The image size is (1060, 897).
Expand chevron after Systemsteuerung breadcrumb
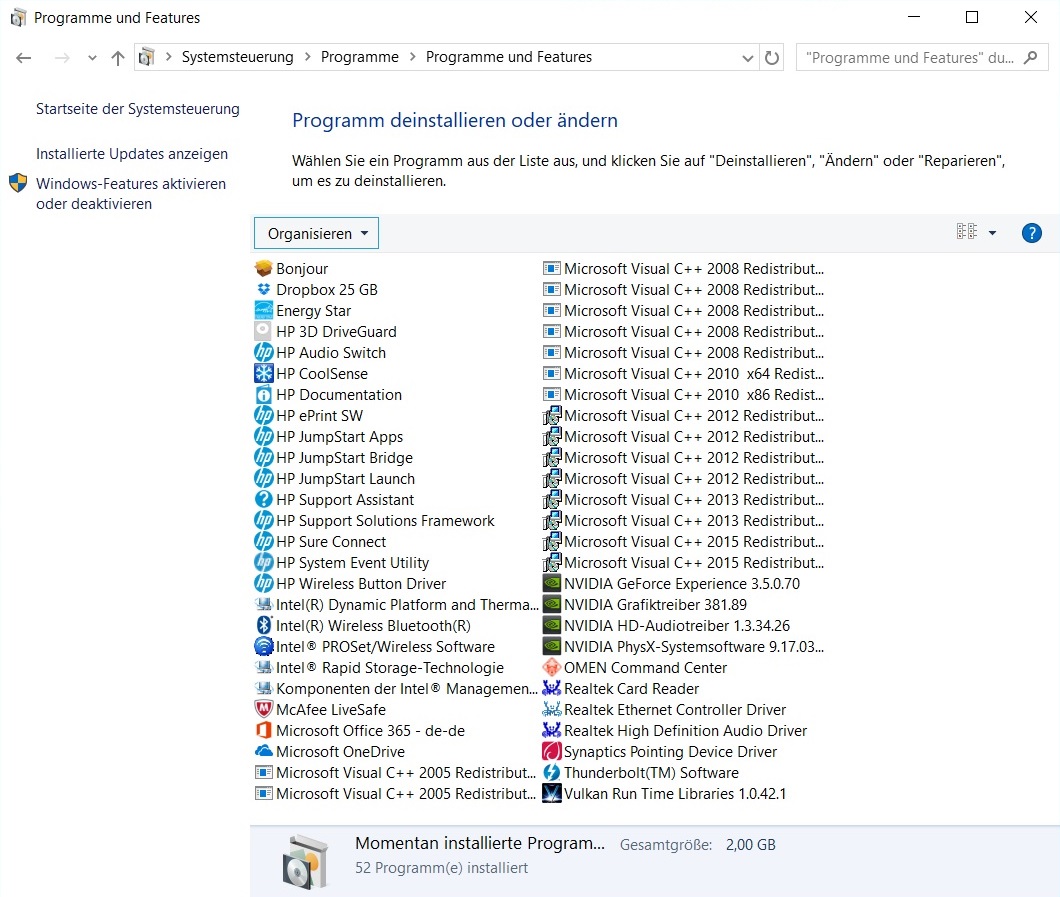(307, 57)
